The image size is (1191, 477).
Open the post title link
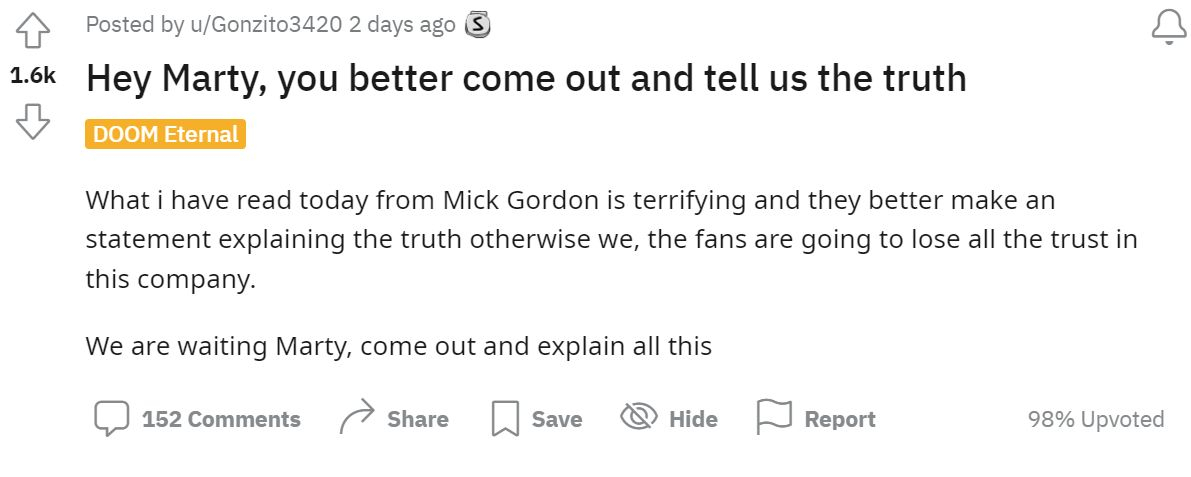pyautogui.click(x=526, y=78)
